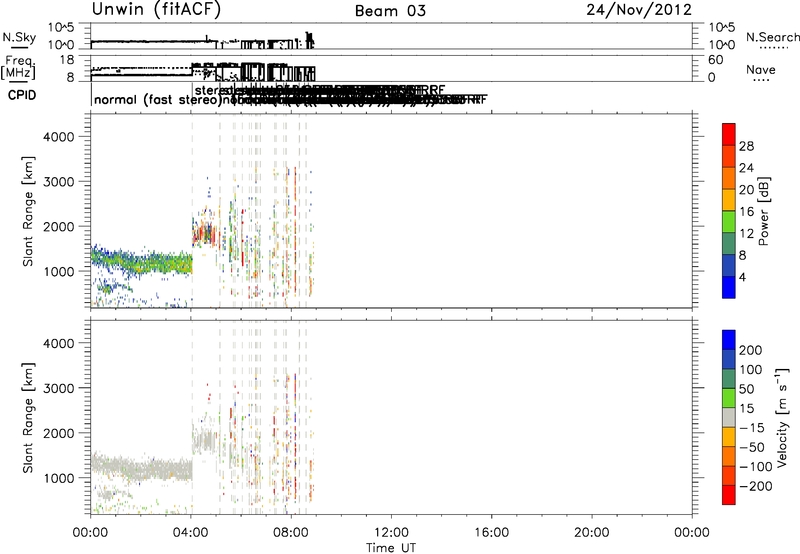800x554 pixels.
Task: Select the 'Beam 03' heading
Action: coord(390,11)
